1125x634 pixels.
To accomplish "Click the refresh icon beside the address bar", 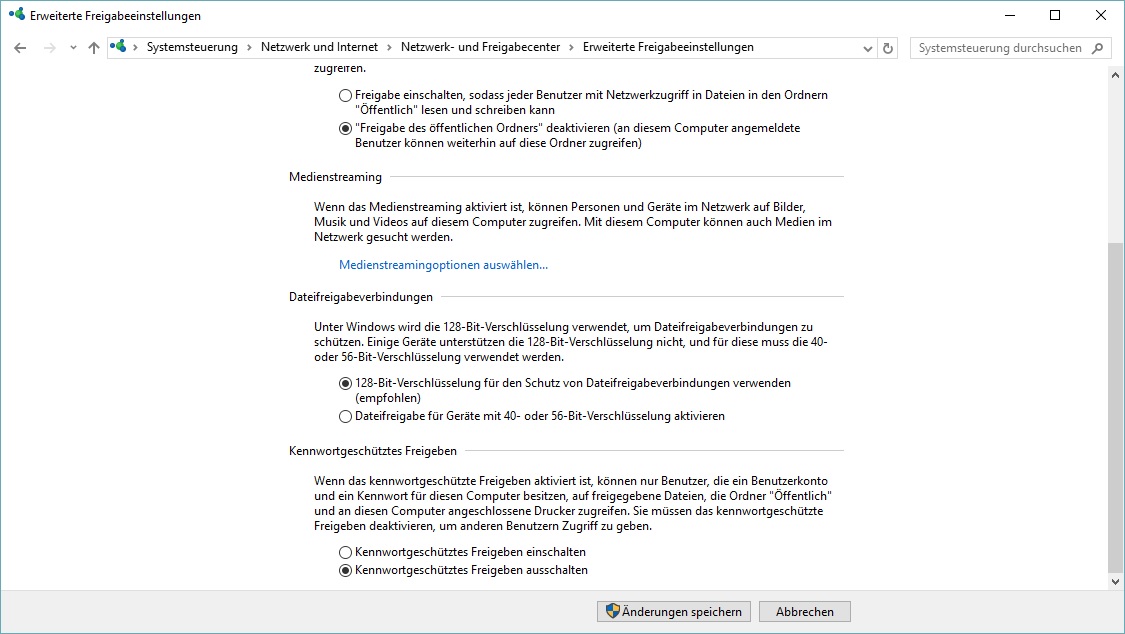I will pos(888,47).
